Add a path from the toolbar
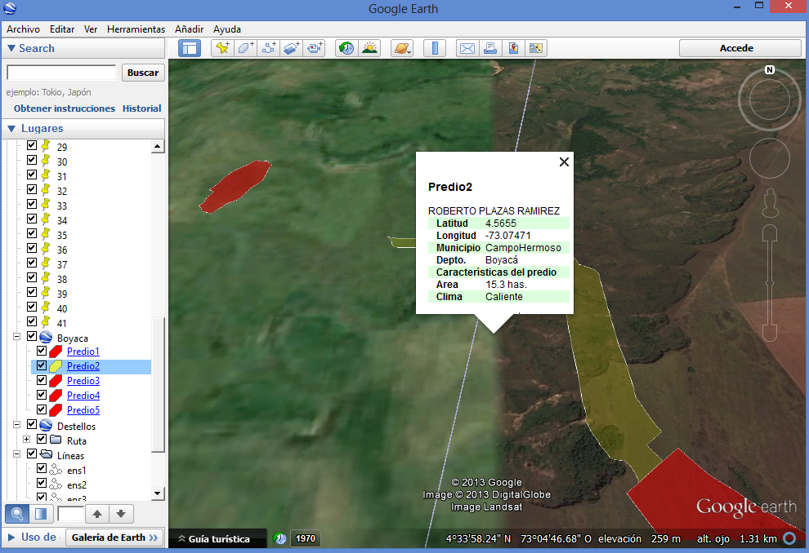This screenshot has width=809, height=553. (x=268, y=48)
